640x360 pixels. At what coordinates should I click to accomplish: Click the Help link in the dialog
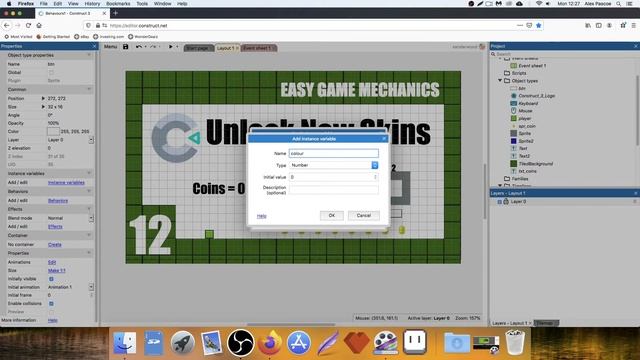coord(262,216)
